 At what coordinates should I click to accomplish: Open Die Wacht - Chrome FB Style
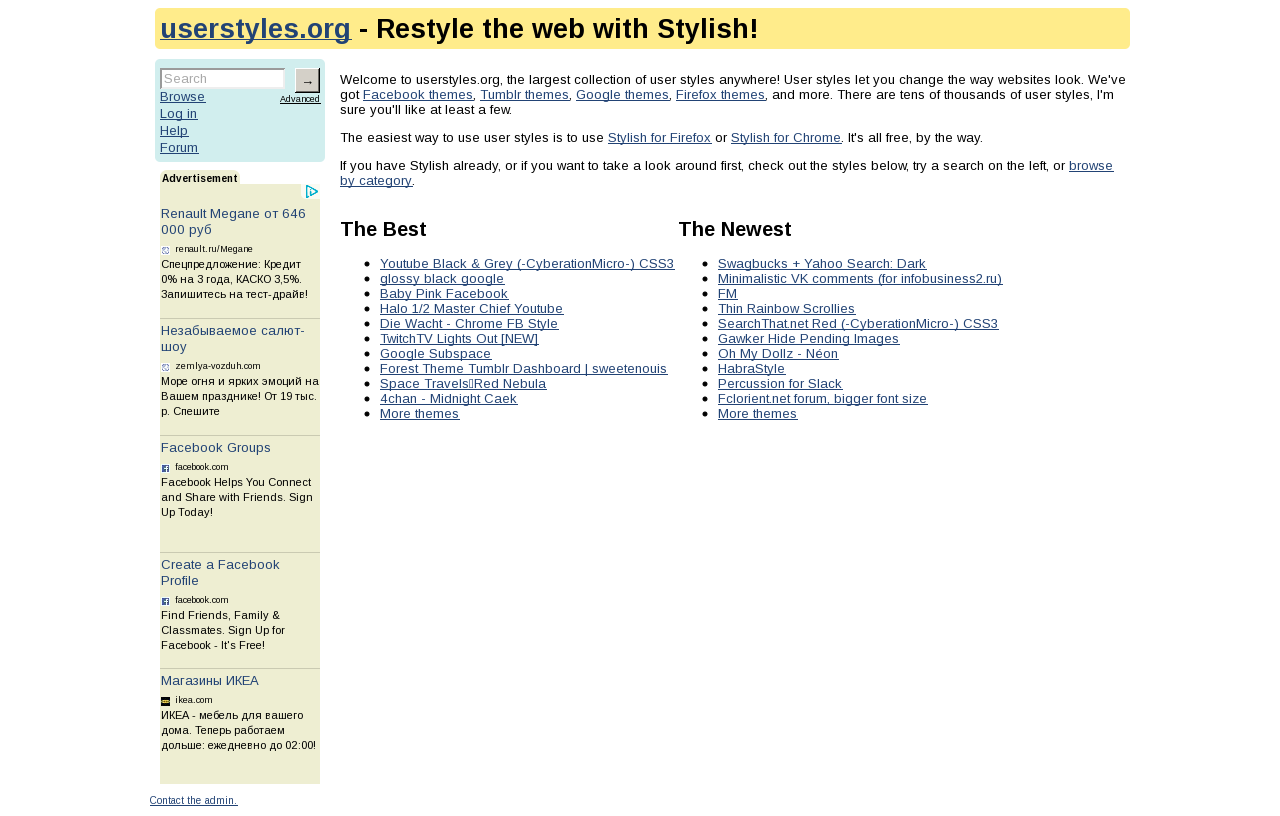pos(469,324)
